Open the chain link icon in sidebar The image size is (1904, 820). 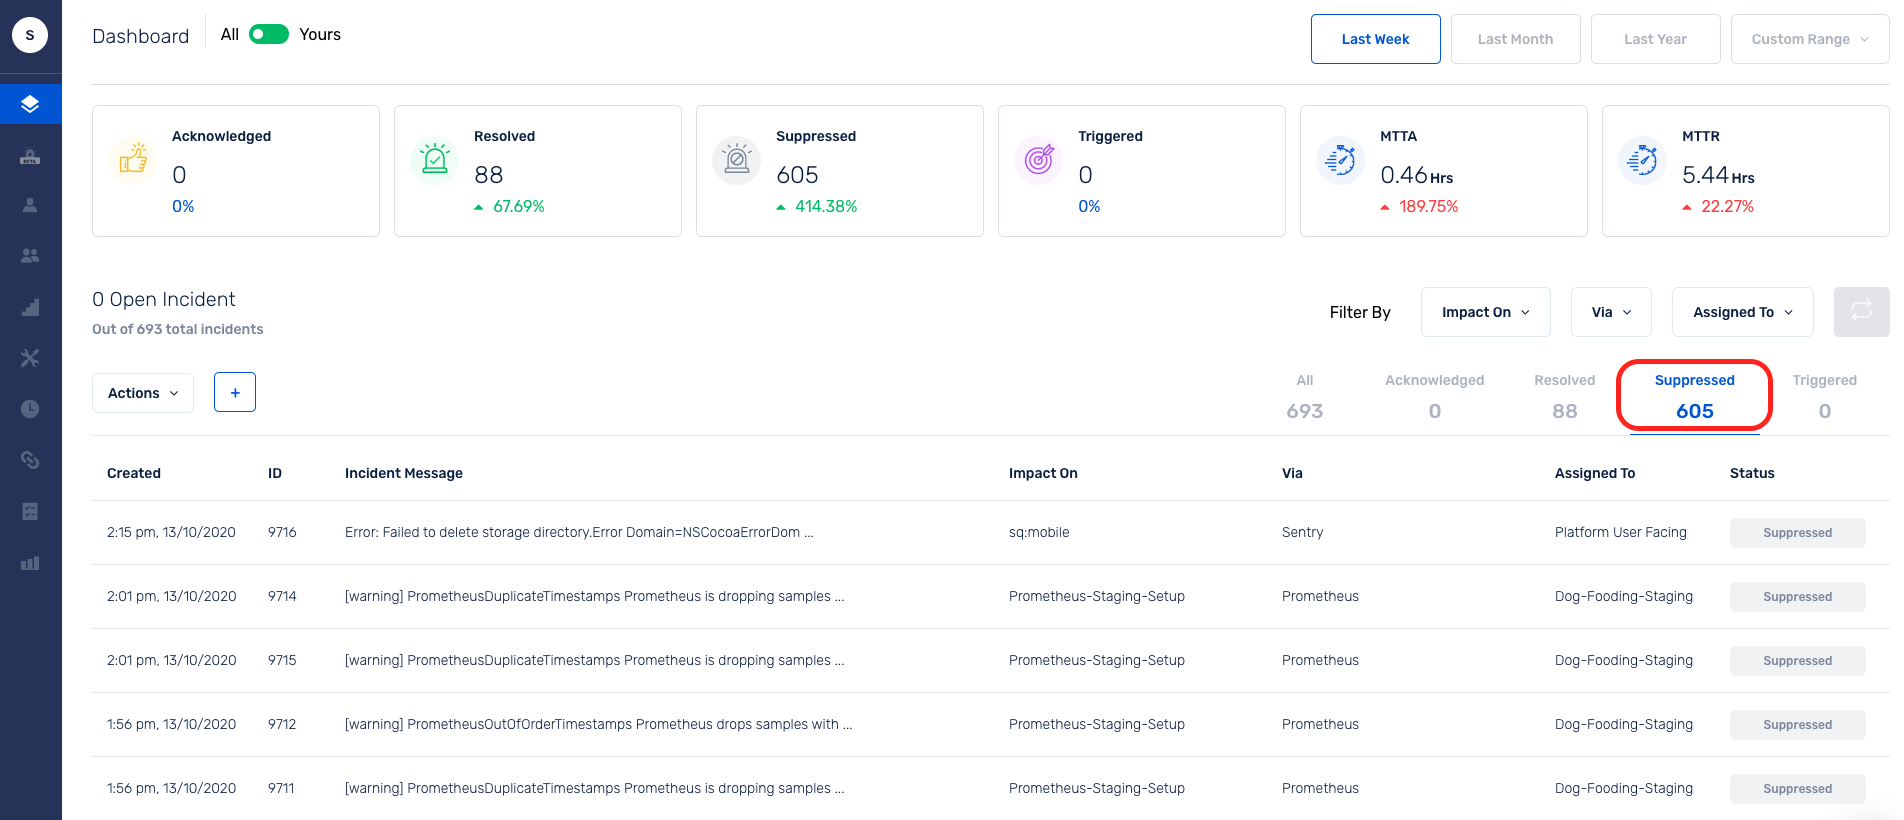[x=30, y=460]
